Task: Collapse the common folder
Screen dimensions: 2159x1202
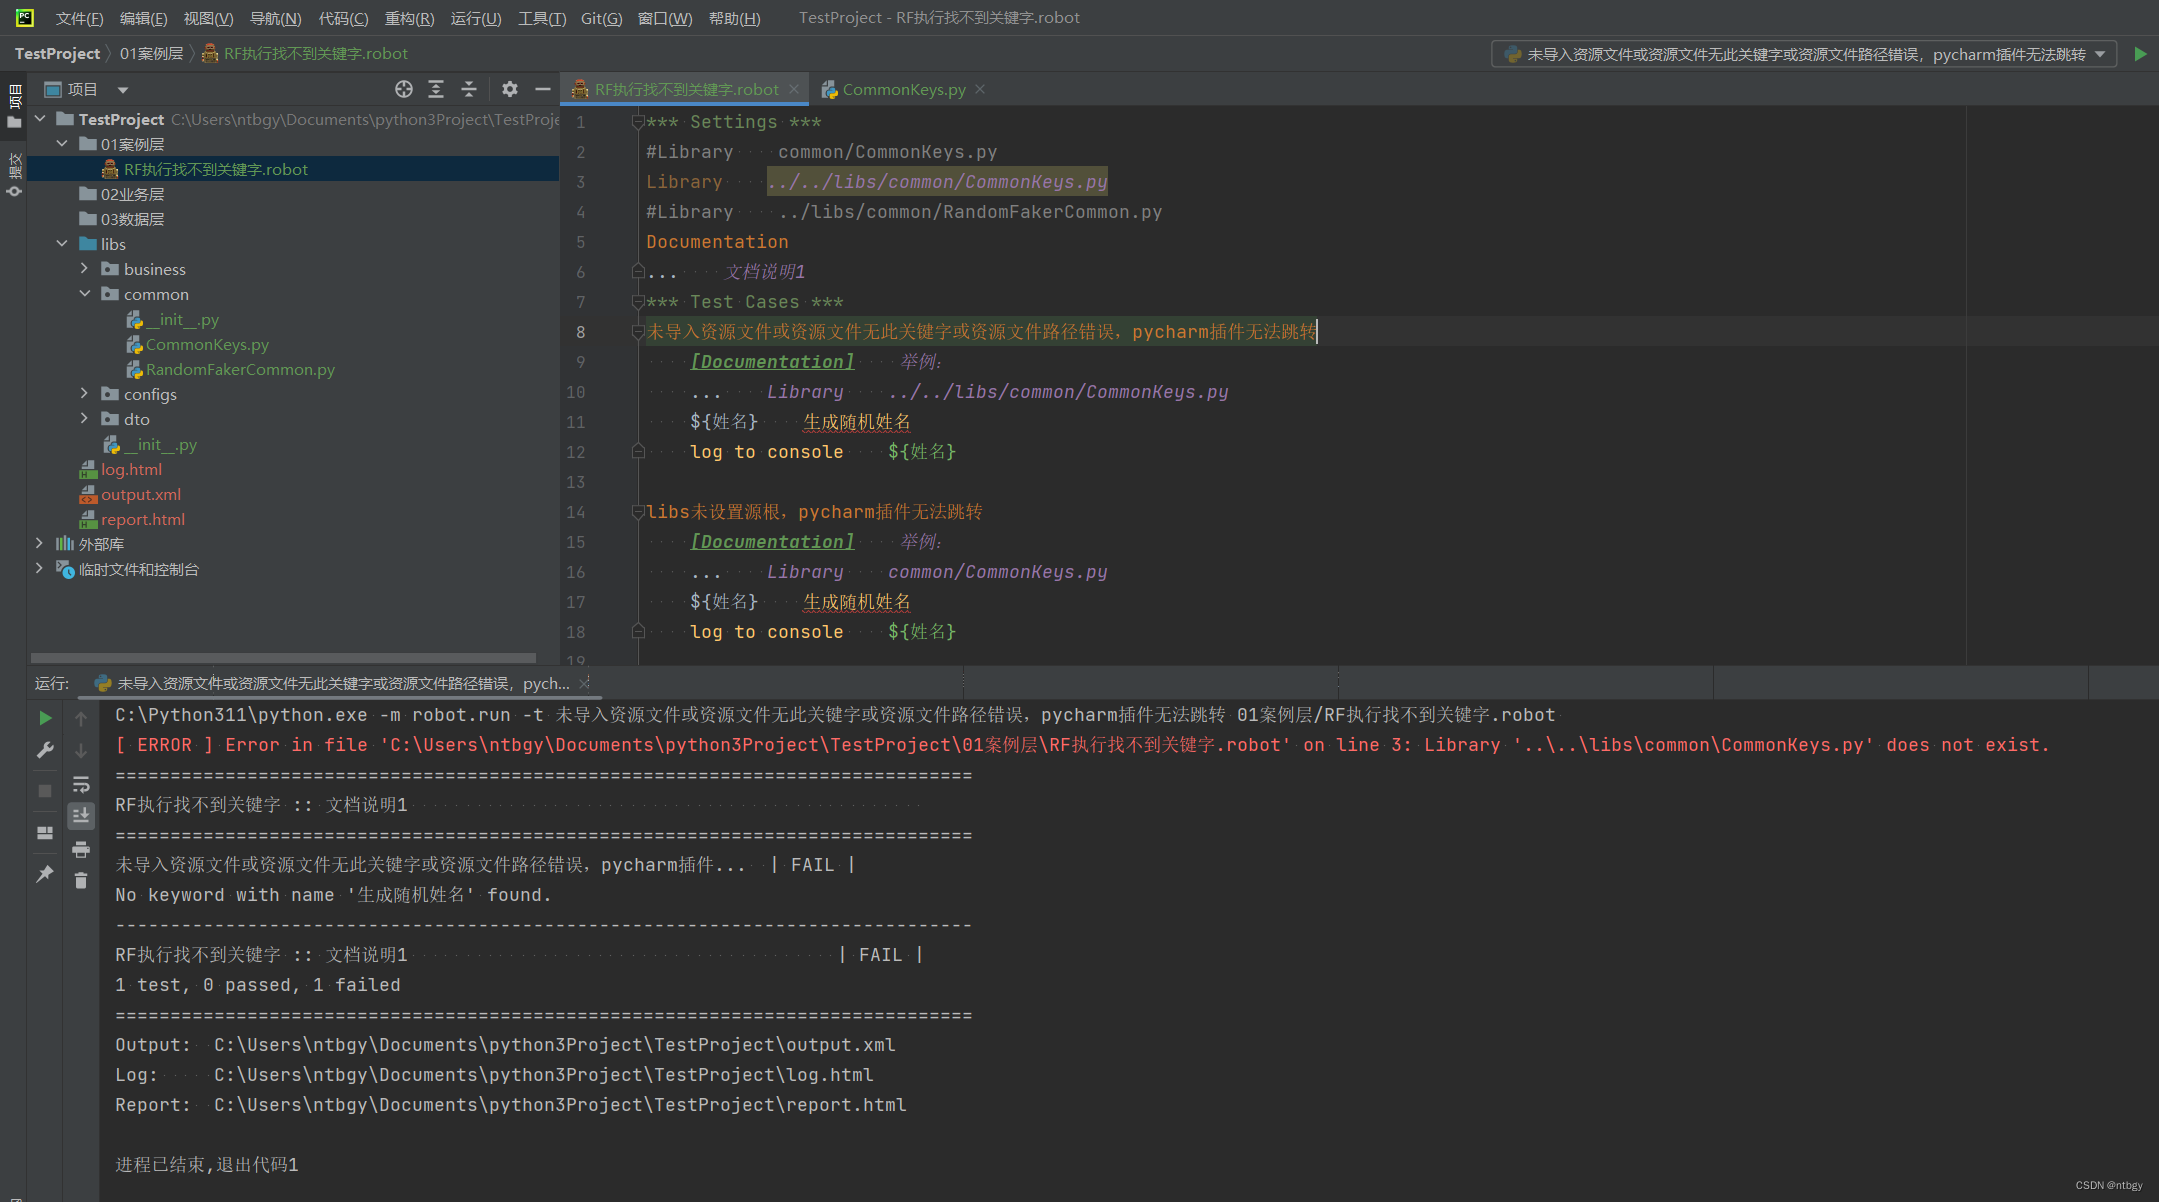Action: click(x=85, y=294)
